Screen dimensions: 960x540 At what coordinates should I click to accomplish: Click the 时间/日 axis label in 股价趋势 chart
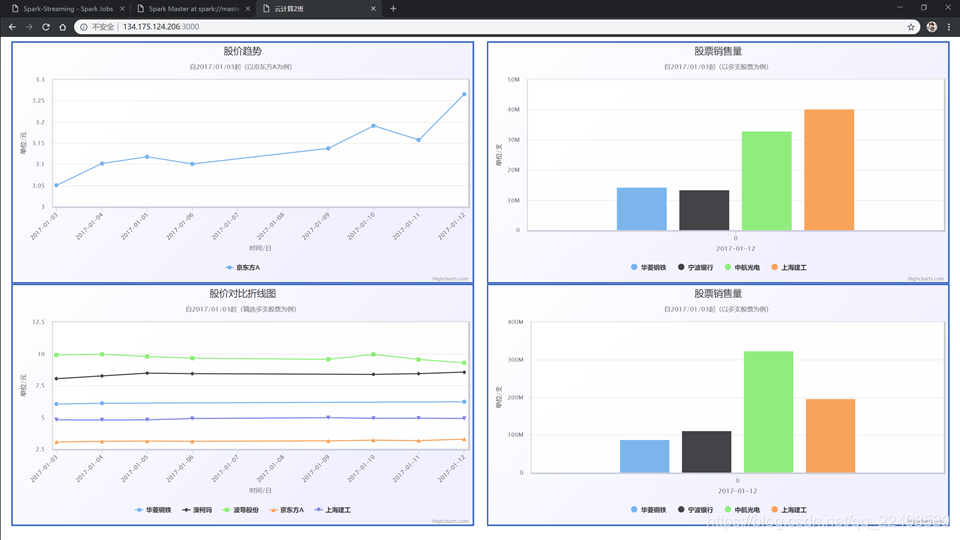(260, 248)
